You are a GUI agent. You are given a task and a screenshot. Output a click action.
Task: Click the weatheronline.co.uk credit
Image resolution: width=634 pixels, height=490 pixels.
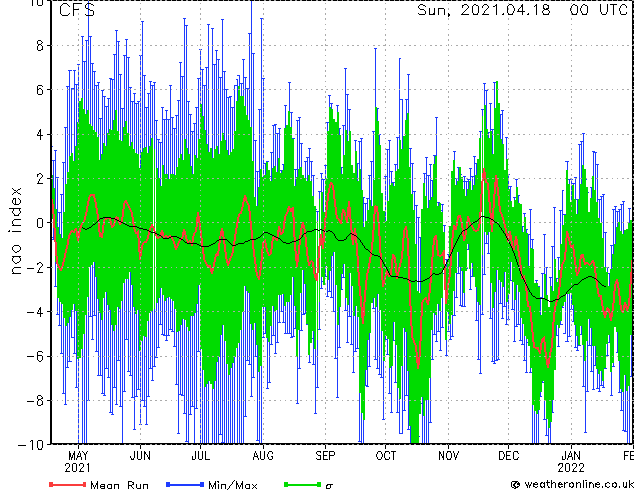coord(572,484)
